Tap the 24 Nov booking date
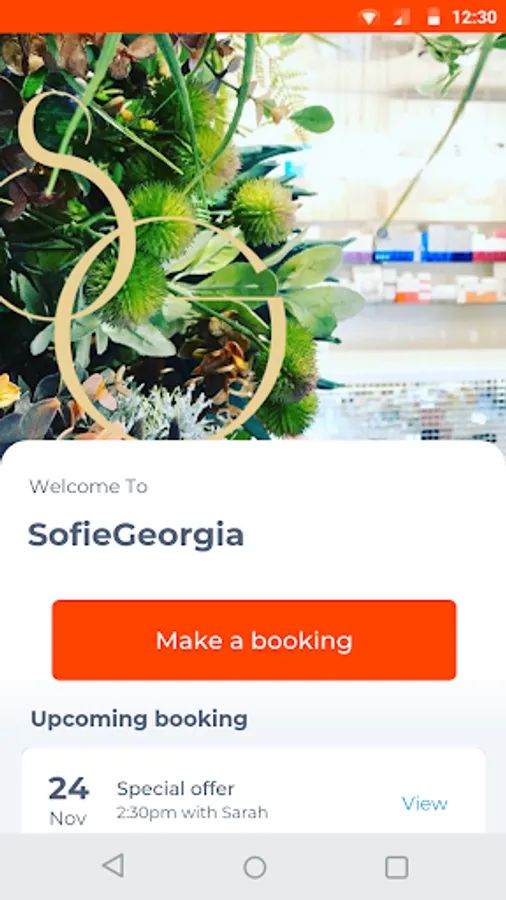 click(x=68, y=801)
